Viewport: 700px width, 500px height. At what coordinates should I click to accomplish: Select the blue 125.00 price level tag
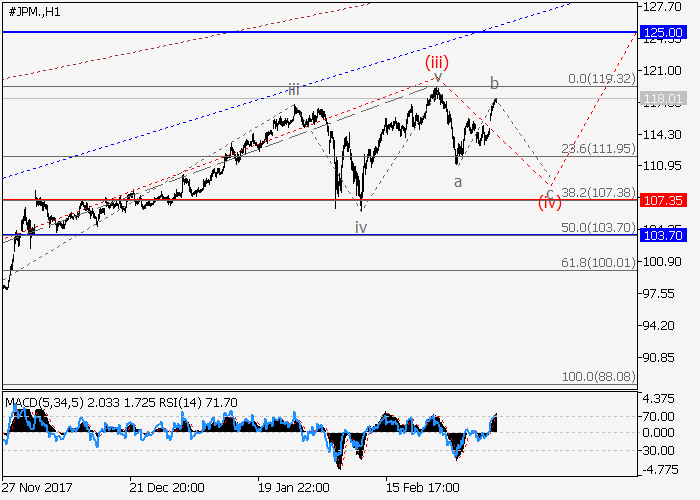click(x=662, y=33)
